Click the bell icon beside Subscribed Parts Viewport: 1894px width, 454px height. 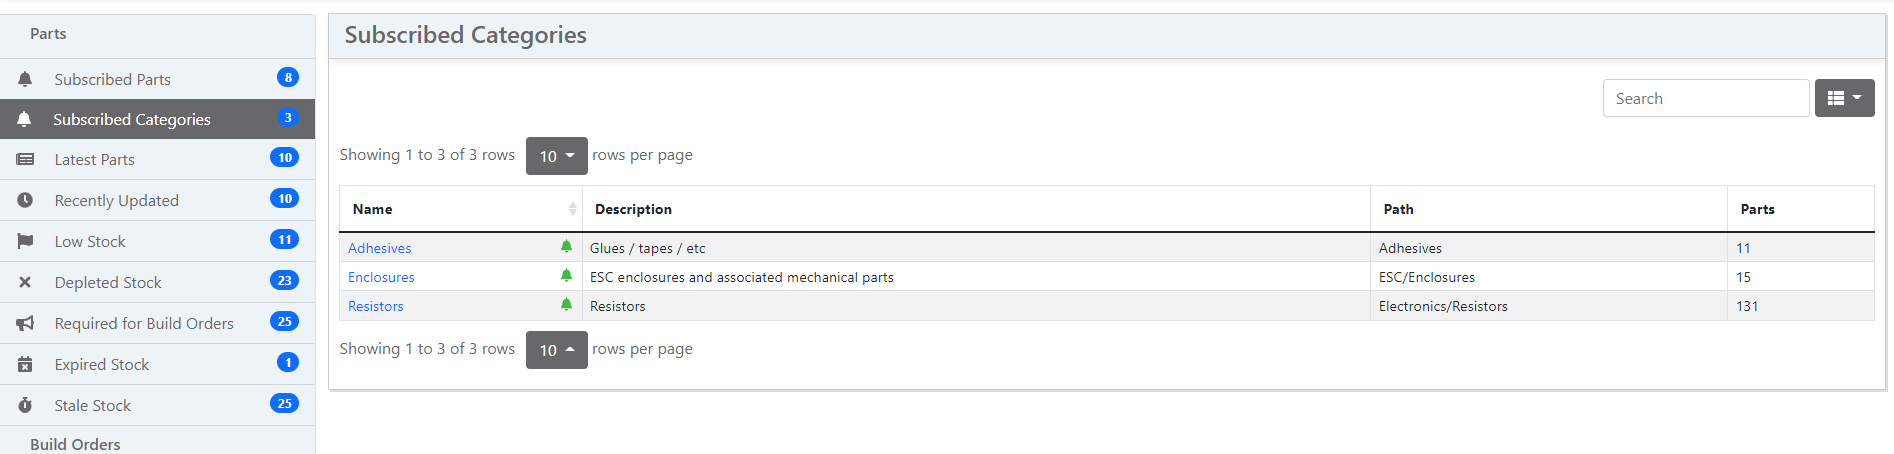pos(25,79)
